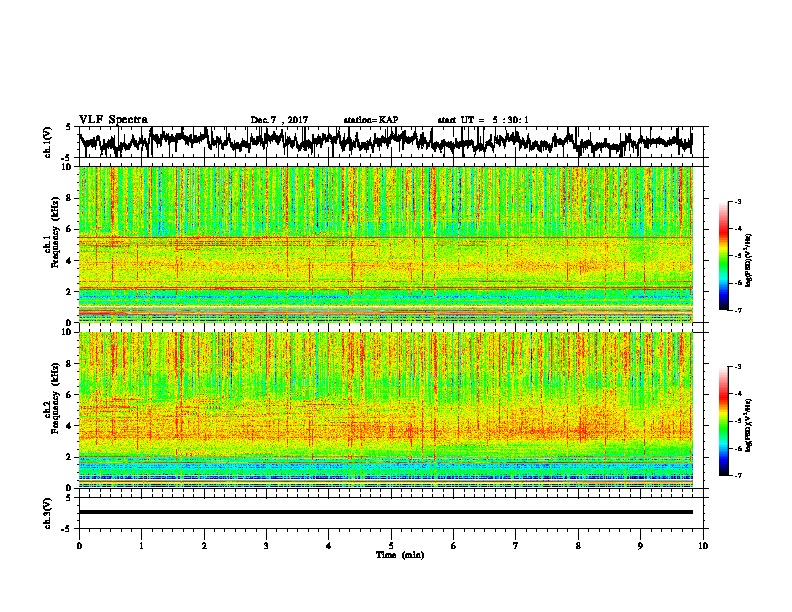The image size is (792, 612).
Task: Click the "8" kHz tick of ch.1 axis
Action: pyautogui.click(x=70, y=198)
